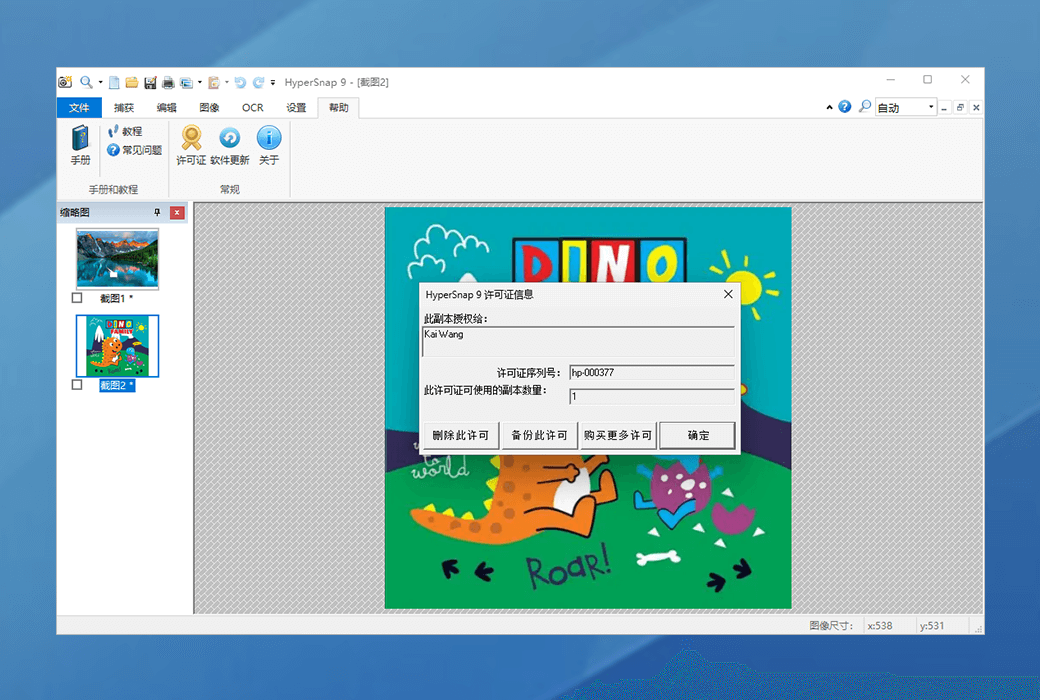This screenshot has width=1040, height=700.
Task: Expand the 自动 zoom dropdown
Action: [x=931, y=108]
